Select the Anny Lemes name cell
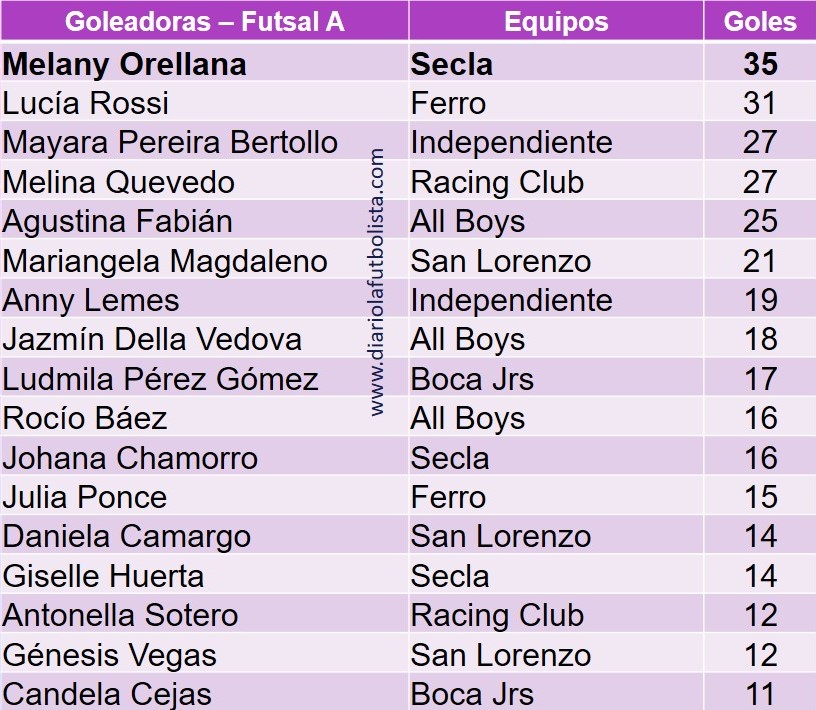816x710 pixels. [91, 300]
